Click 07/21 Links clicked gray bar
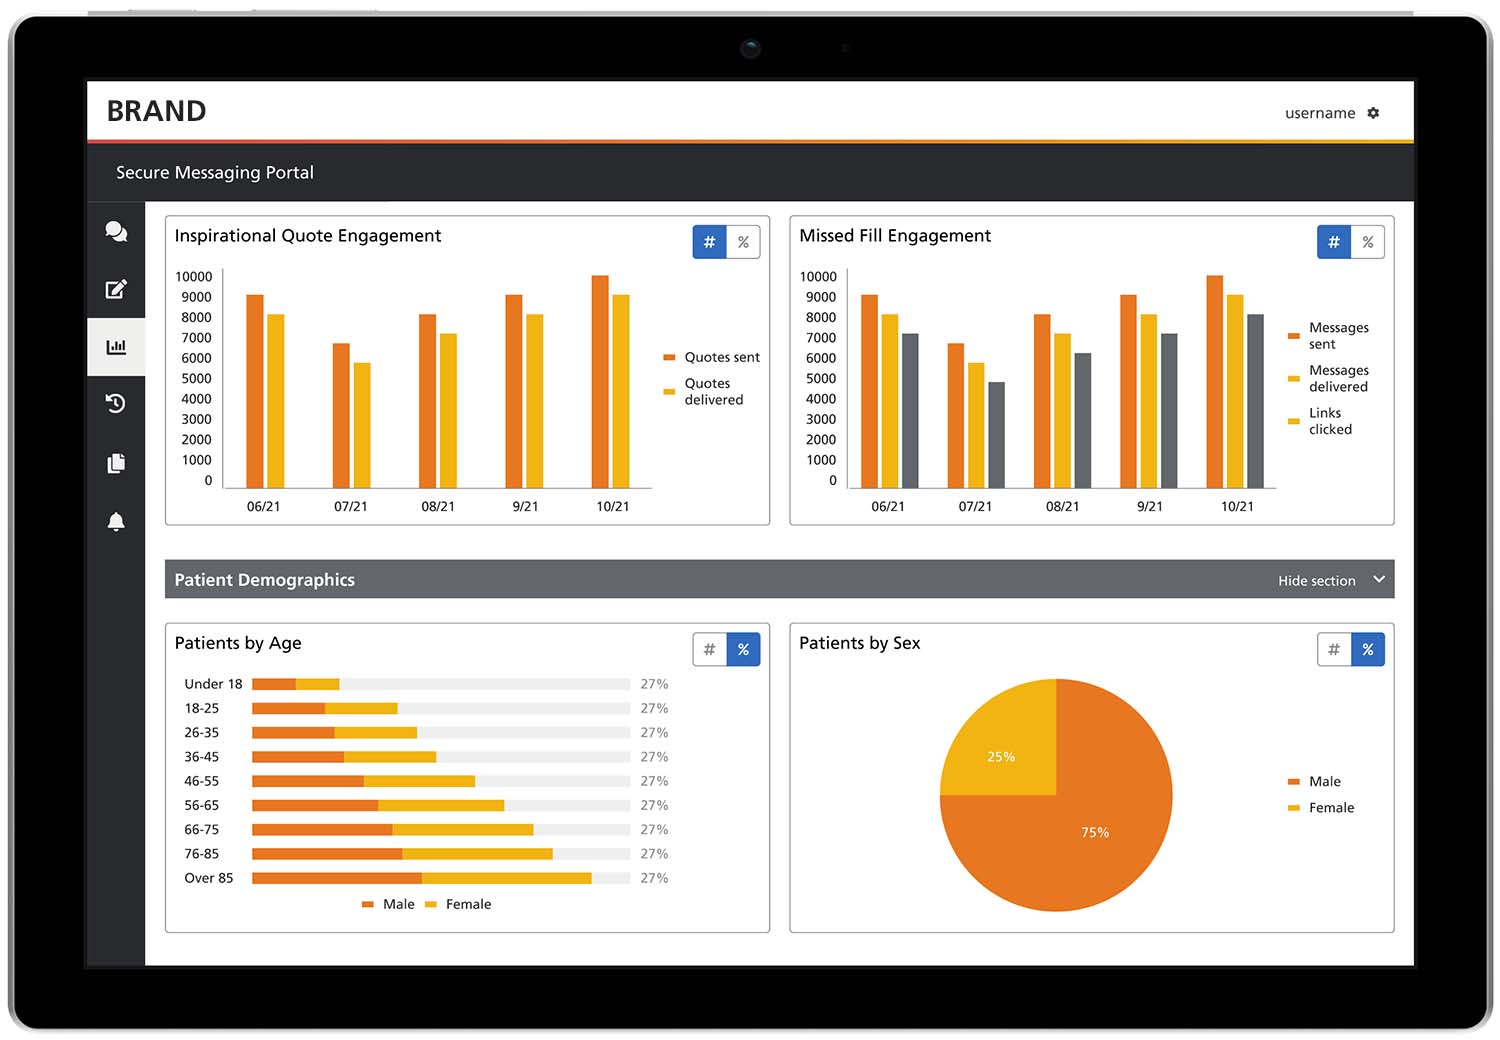 coord(996,435)
